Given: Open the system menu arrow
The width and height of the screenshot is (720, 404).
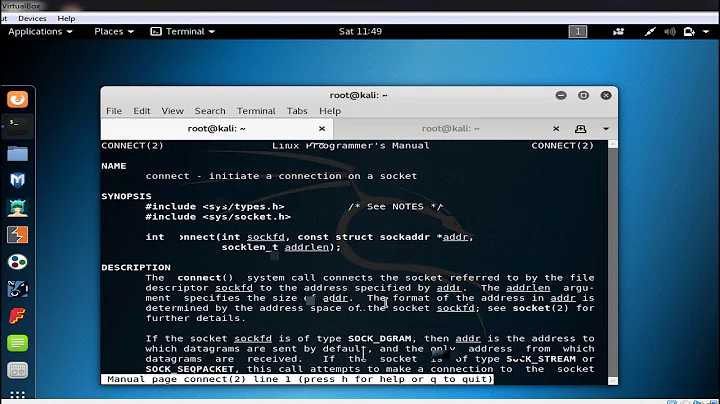Looking at the screenshot, I should coord(706,31).
